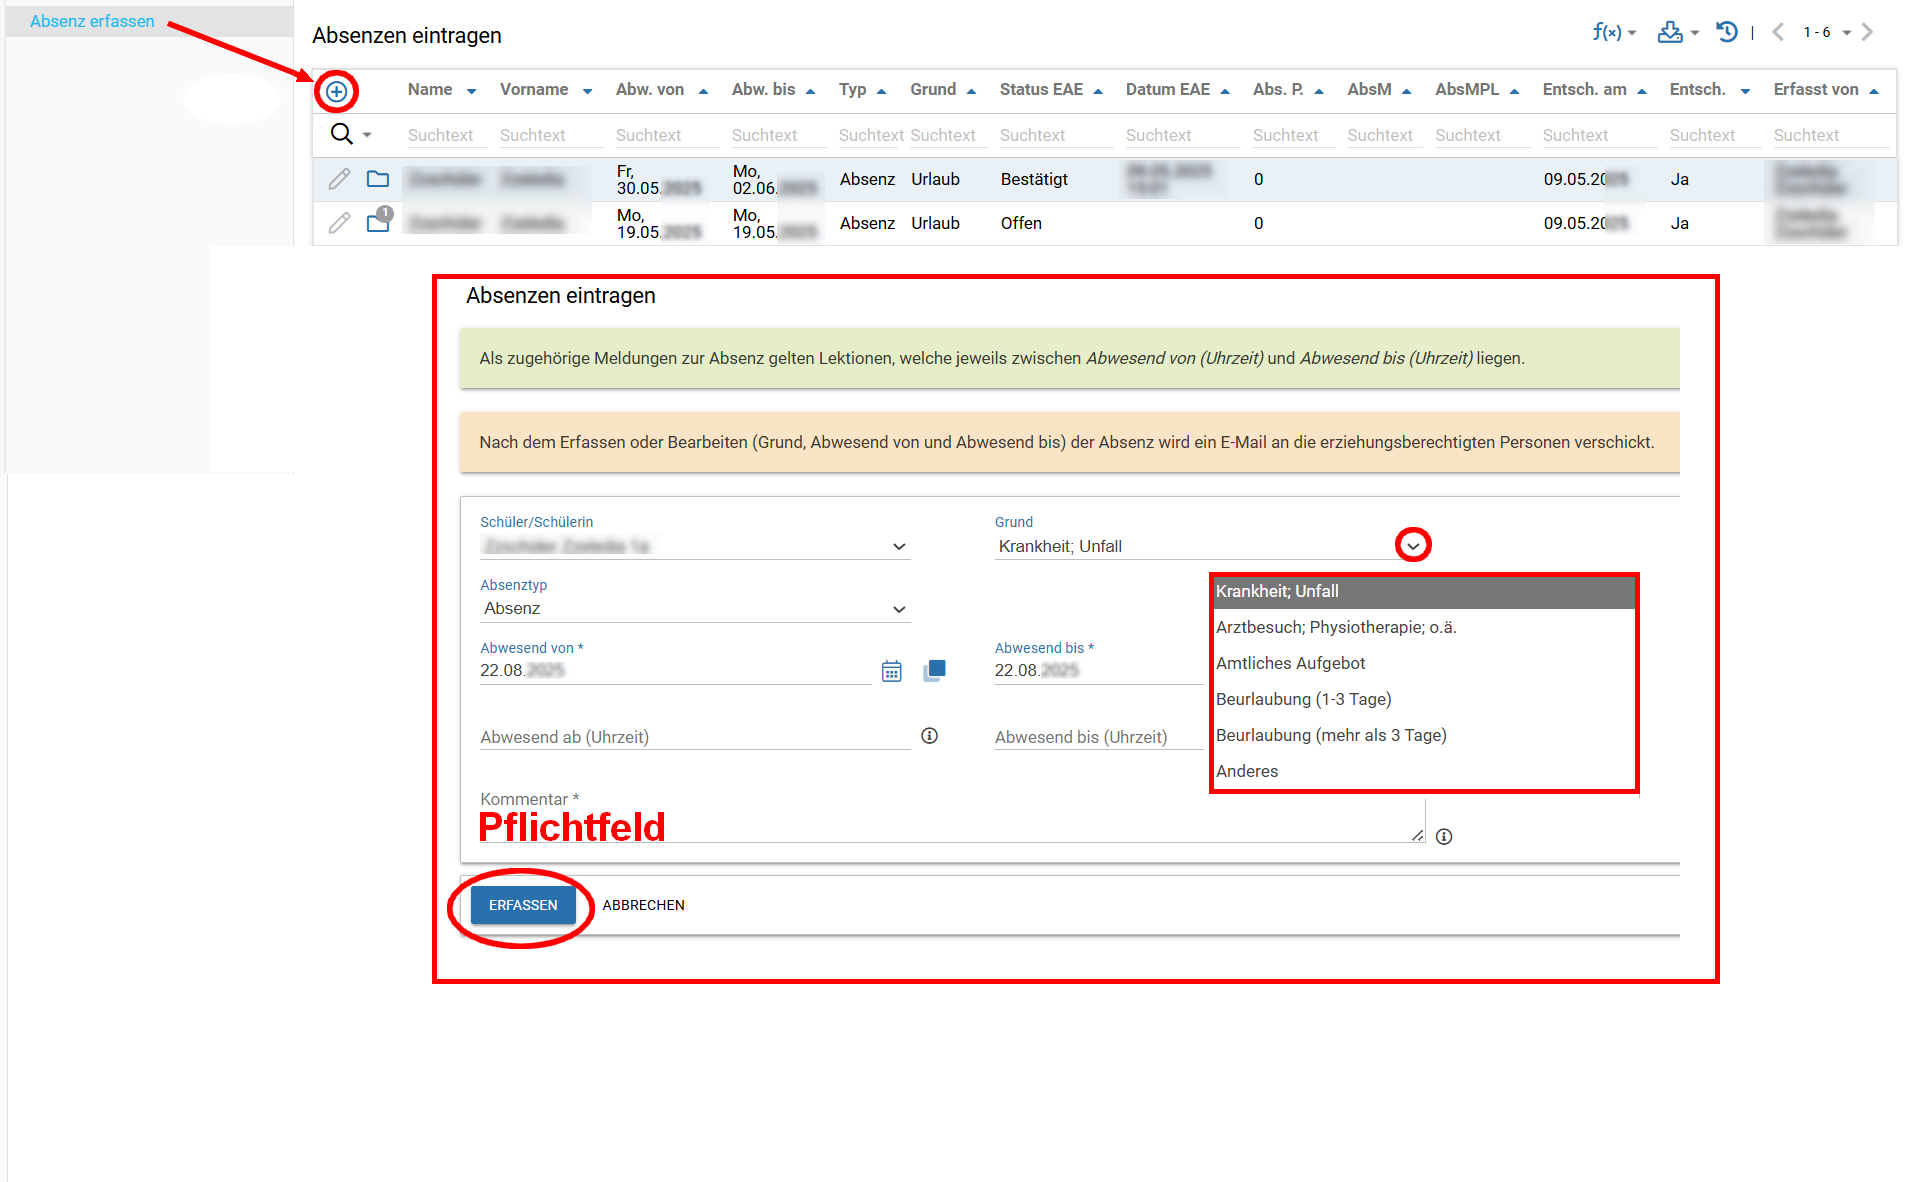
Task: Open the Absenztyp dropdown
Action: click(x=898, y=609)
